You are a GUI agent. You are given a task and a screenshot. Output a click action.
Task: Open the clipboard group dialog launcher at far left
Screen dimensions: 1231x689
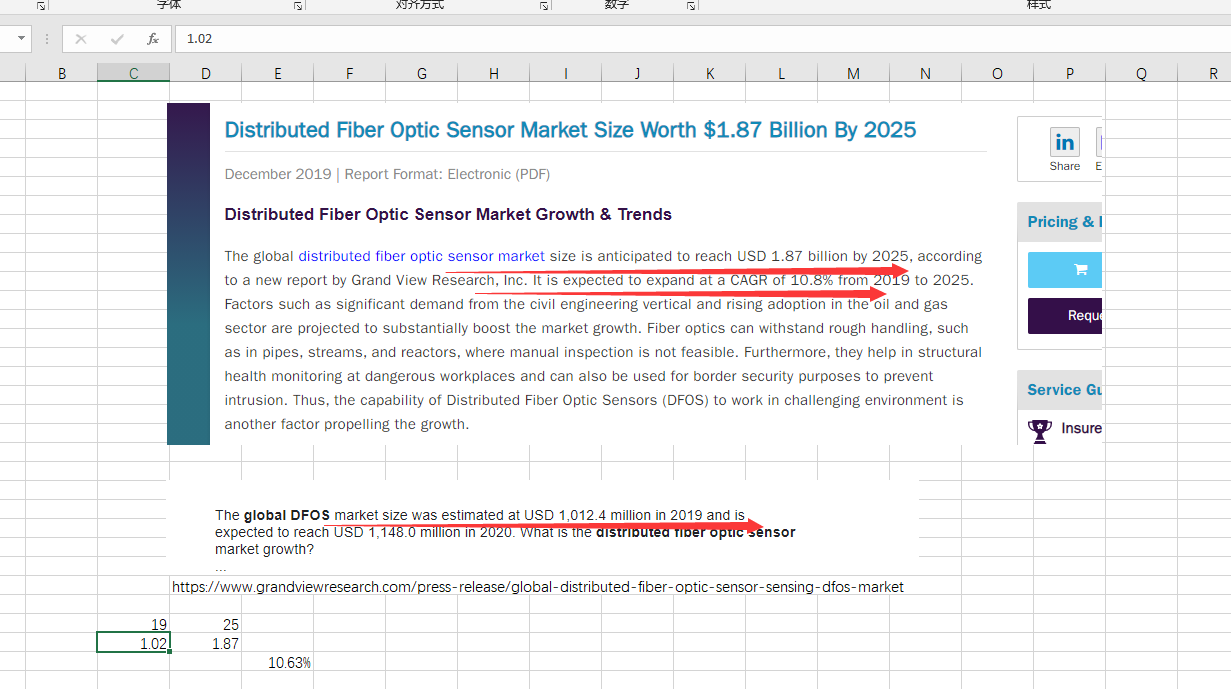pos(41,6)
